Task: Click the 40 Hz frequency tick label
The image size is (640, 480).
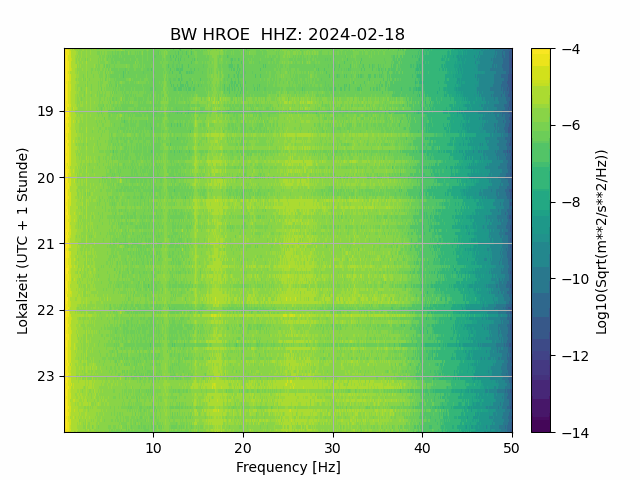Action: [x=422, y=448]
